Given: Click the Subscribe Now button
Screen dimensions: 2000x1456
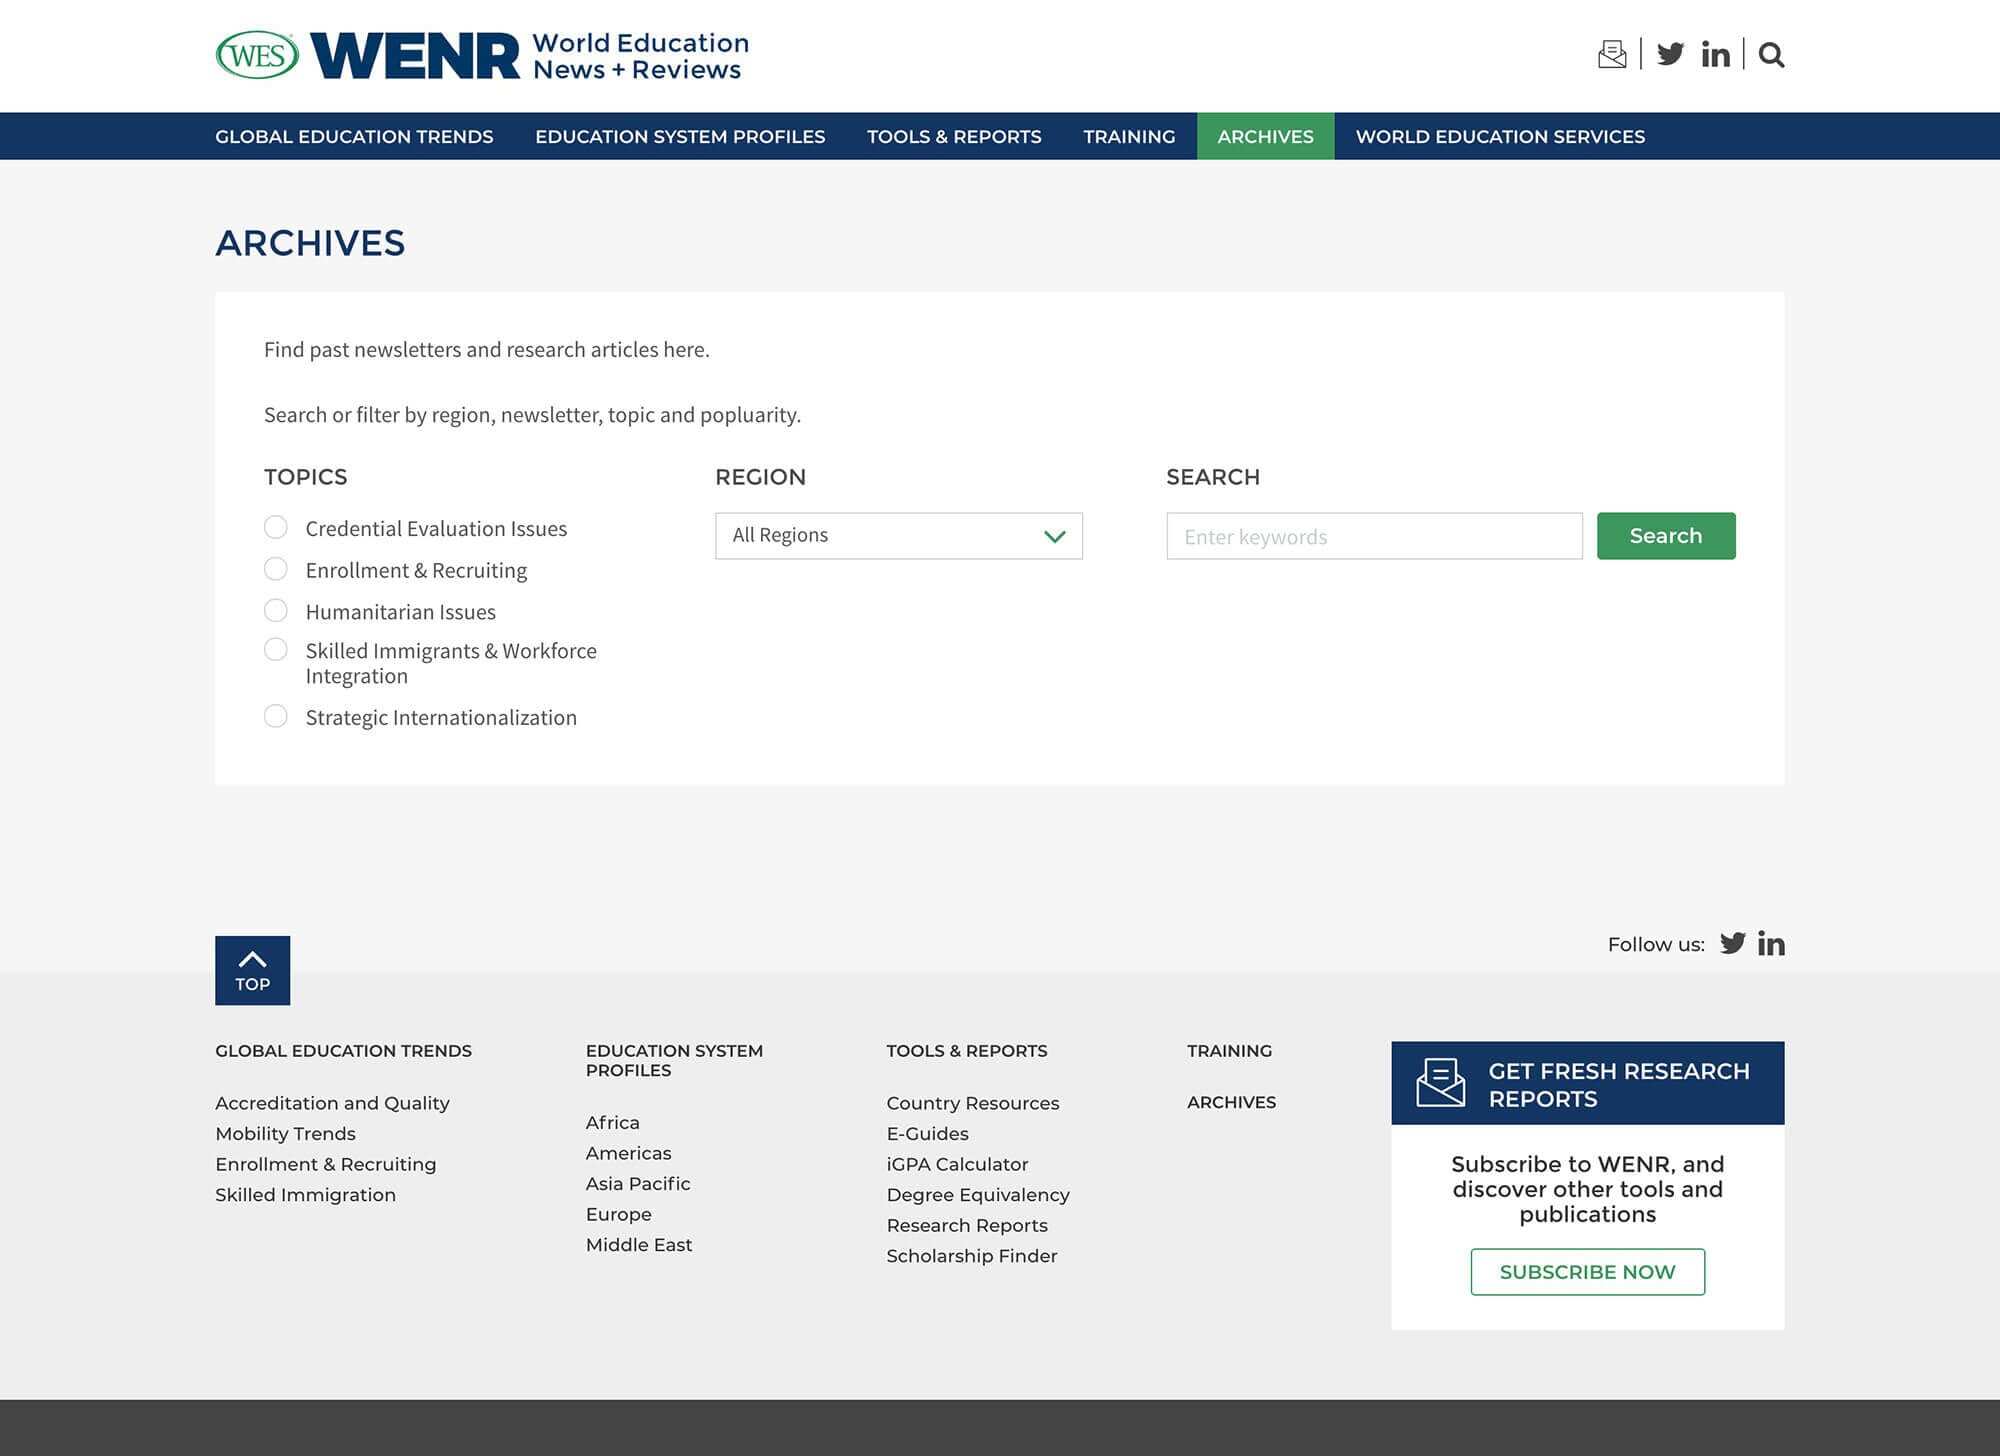Looking at the screenshot, I should click(x=1587, y=1271).
